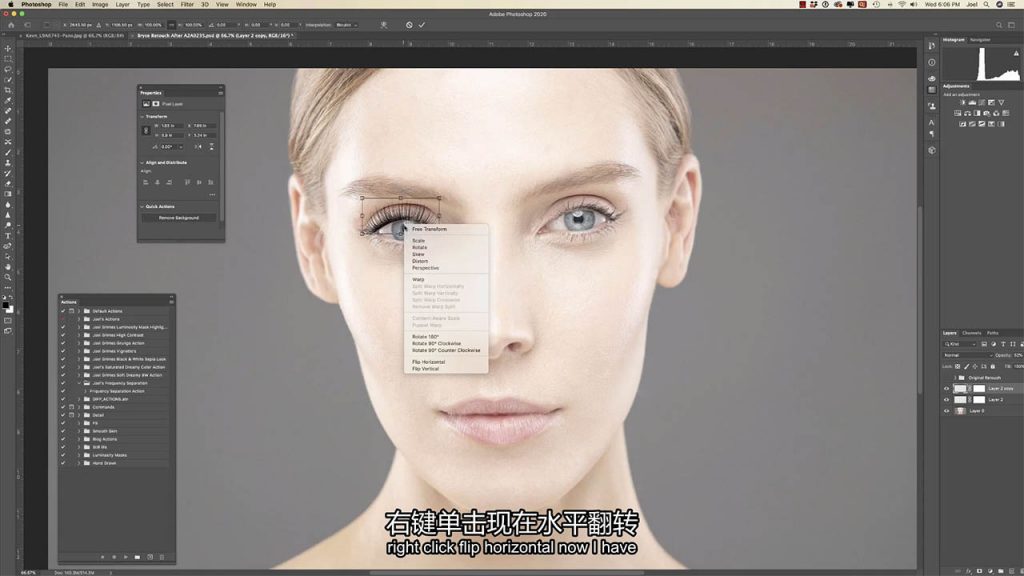Viewport: 1024px width, 576px height.
Task: Switch to the Channels tab
Action: point(972,333)
